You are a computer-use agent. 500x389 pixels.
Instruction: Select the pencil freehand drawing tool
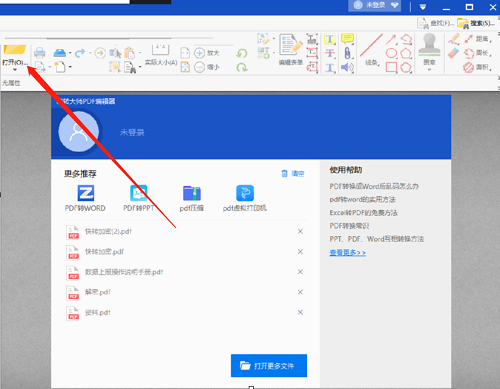[x=454, y=39]
